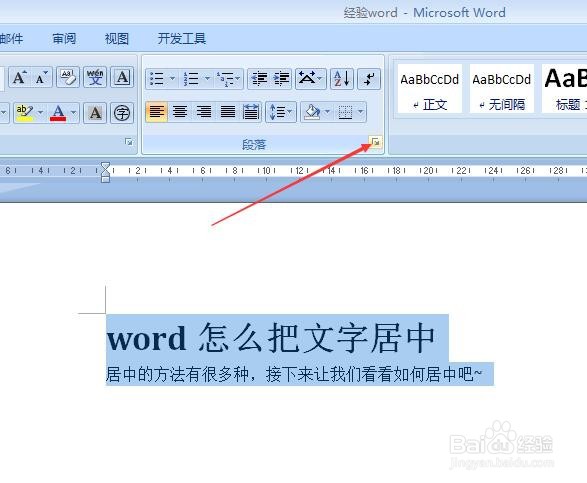
Task: Toggle character shading icon
Action: (x=95, y=113)
